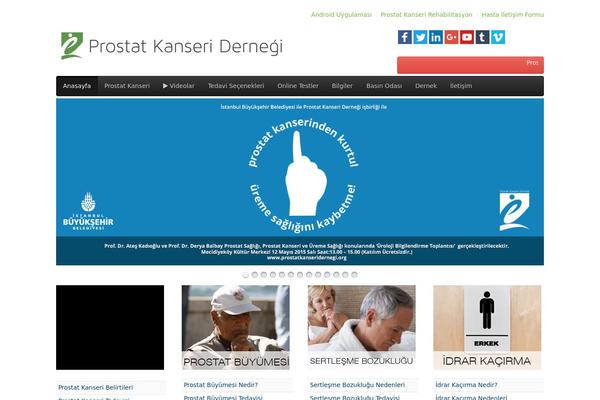
Task: Open the İDRAR KAÇIRMA image card
Action: coord(487,327)
